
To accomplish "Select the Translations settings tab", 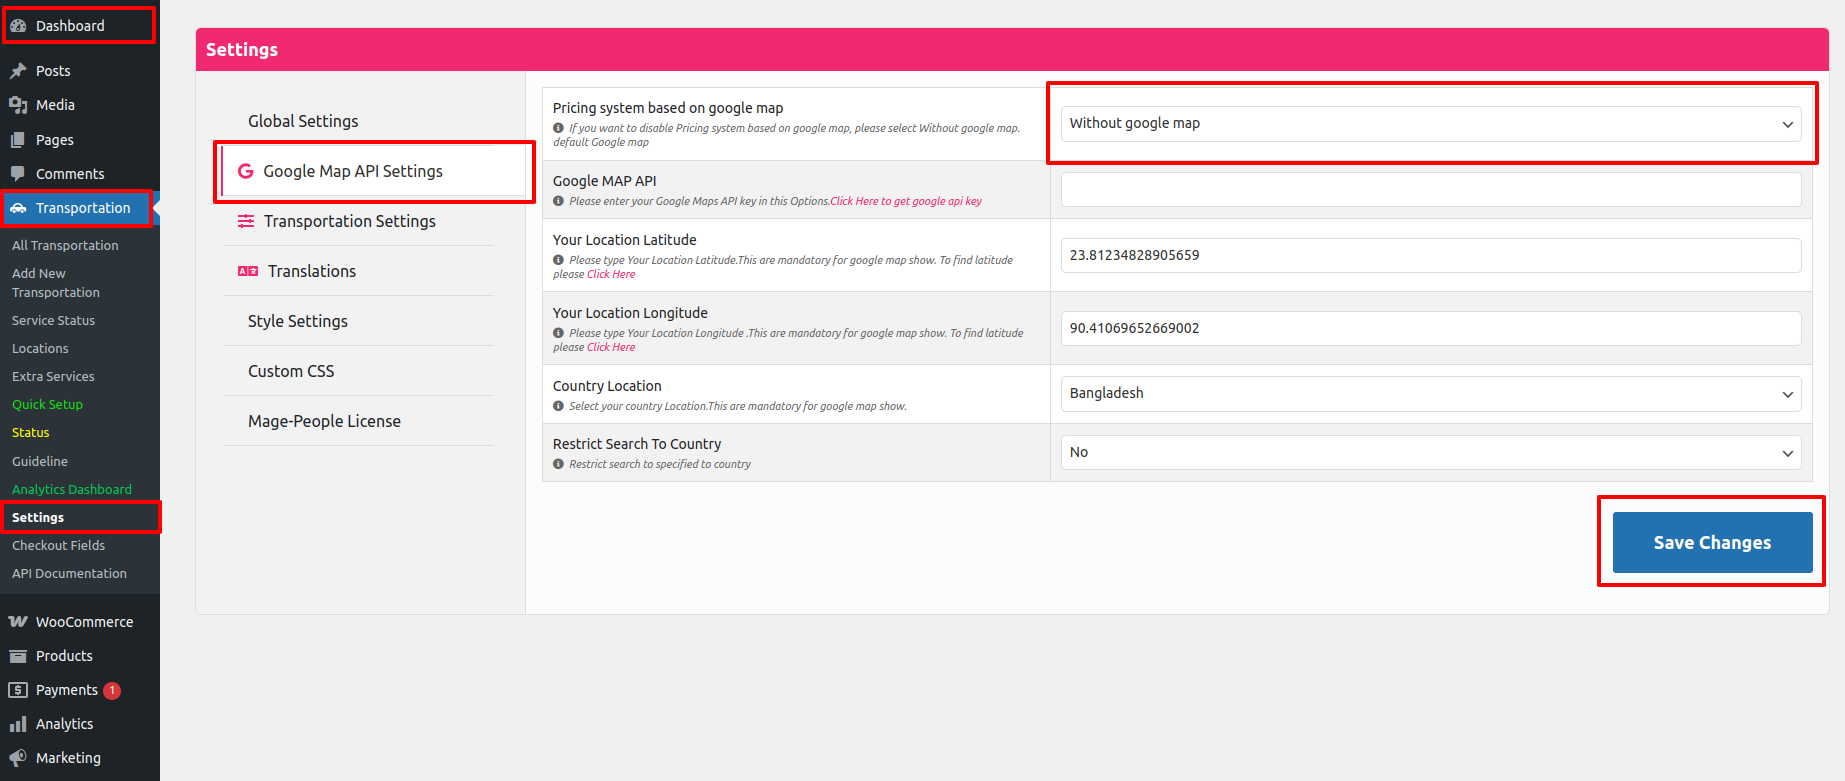I will click(x=311, y=272).
